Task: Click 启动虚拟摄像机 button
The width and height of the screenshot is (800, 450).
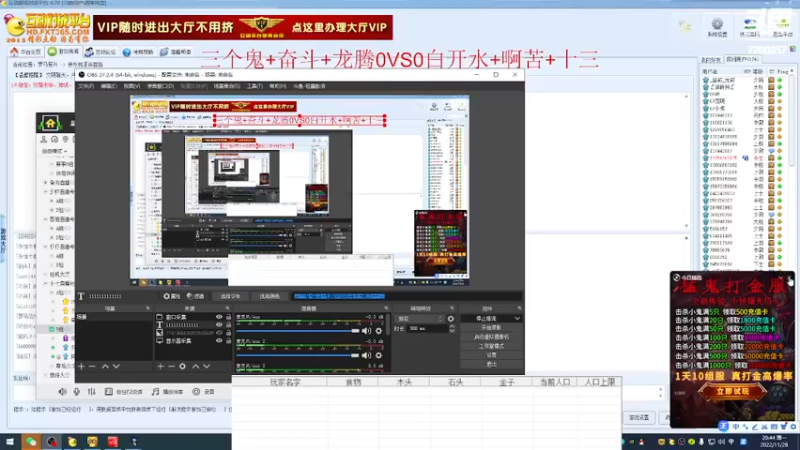Action: coord(491,337)
